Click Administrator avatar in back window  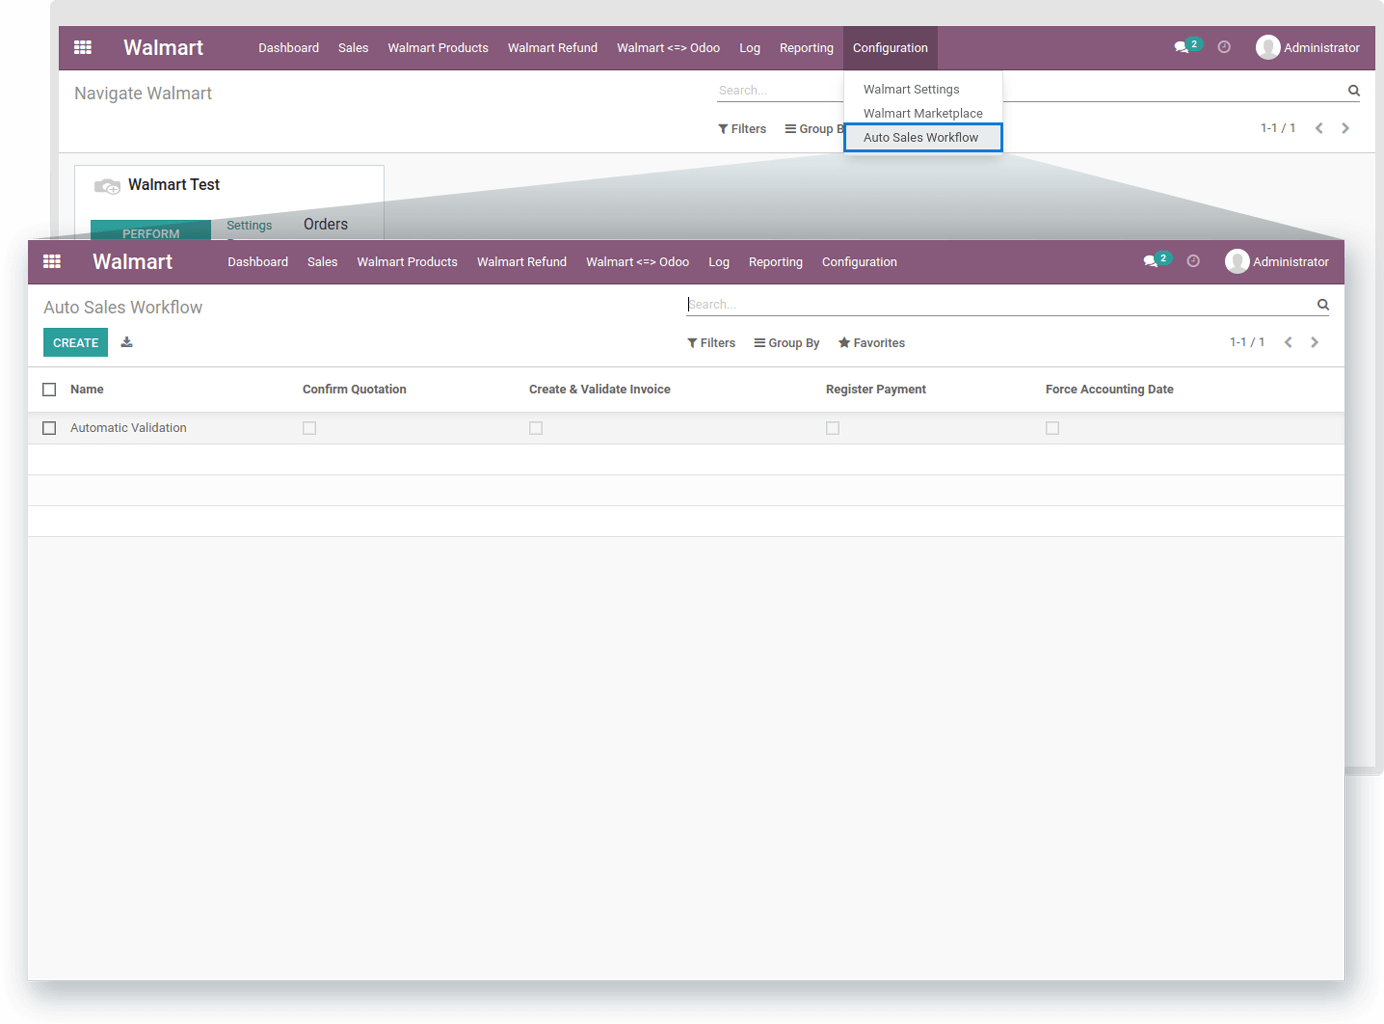1268,47
